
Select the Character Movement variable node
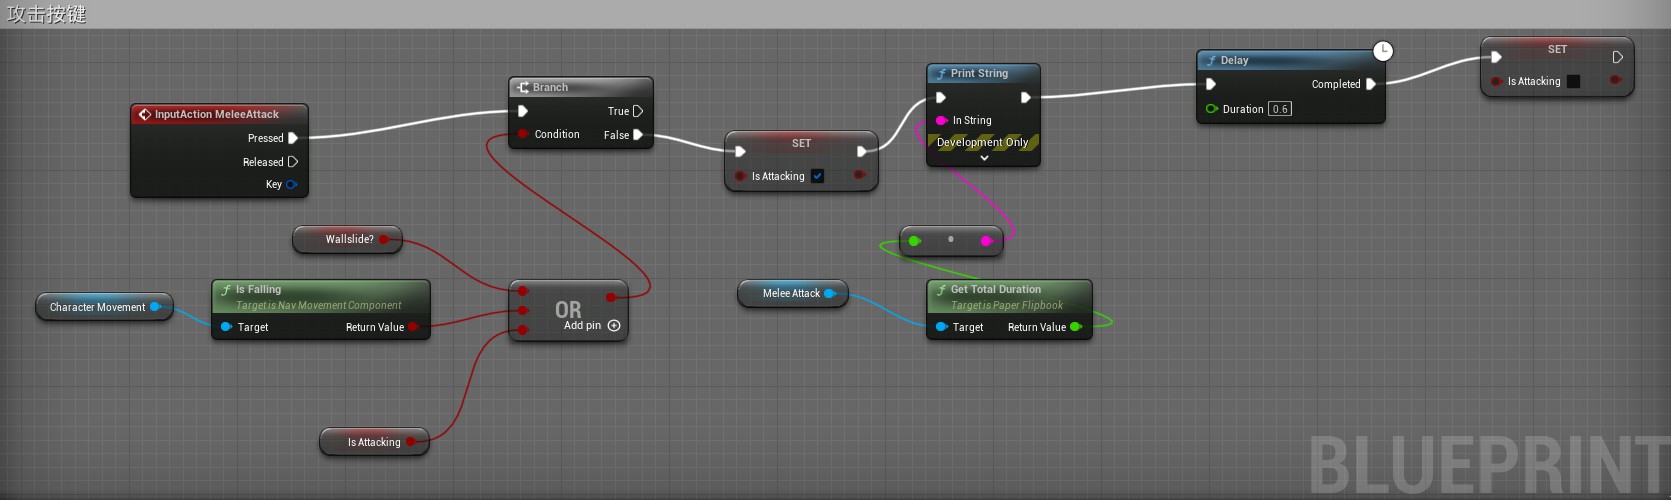(x=97, y=307)
